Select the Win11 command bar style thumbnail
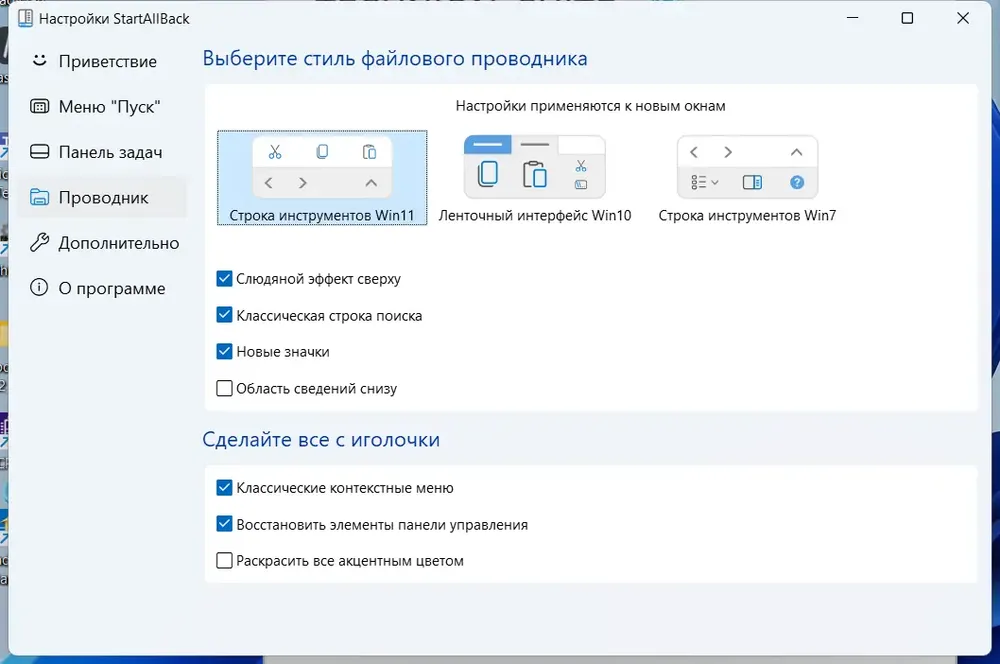 point(322,177)
